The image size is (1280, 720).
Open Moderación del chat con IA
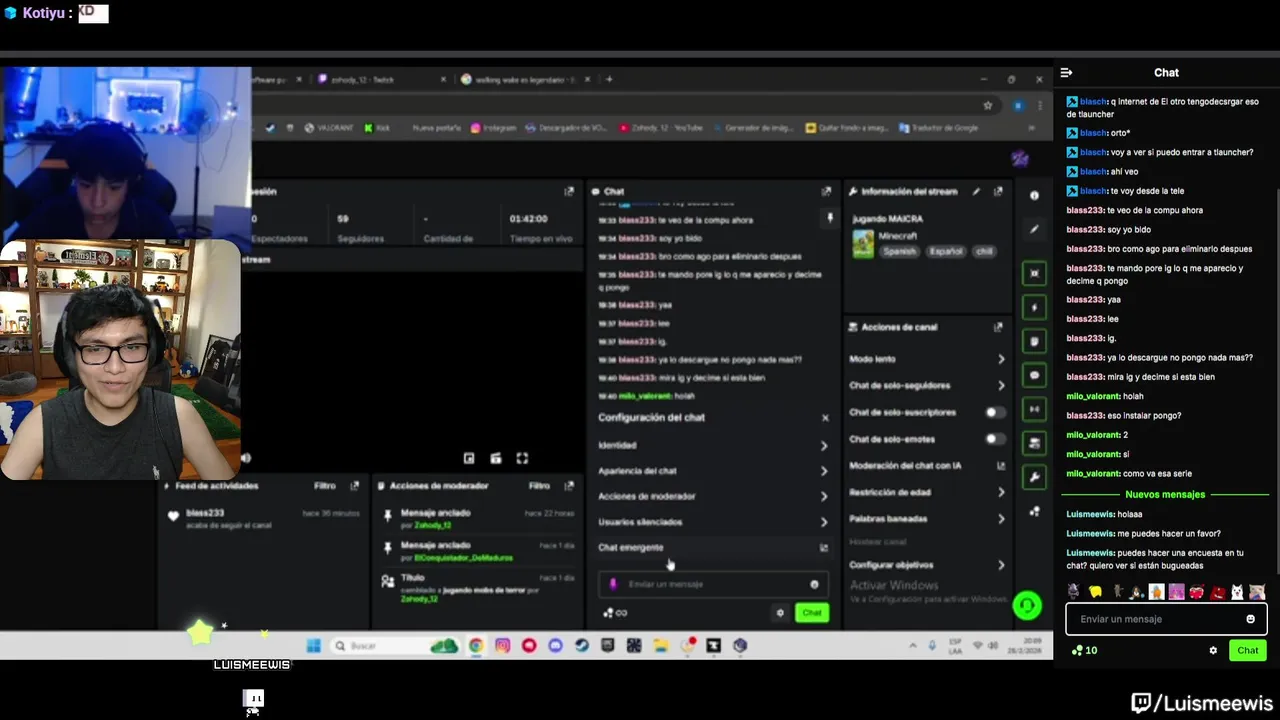click(x=927, y=465)
